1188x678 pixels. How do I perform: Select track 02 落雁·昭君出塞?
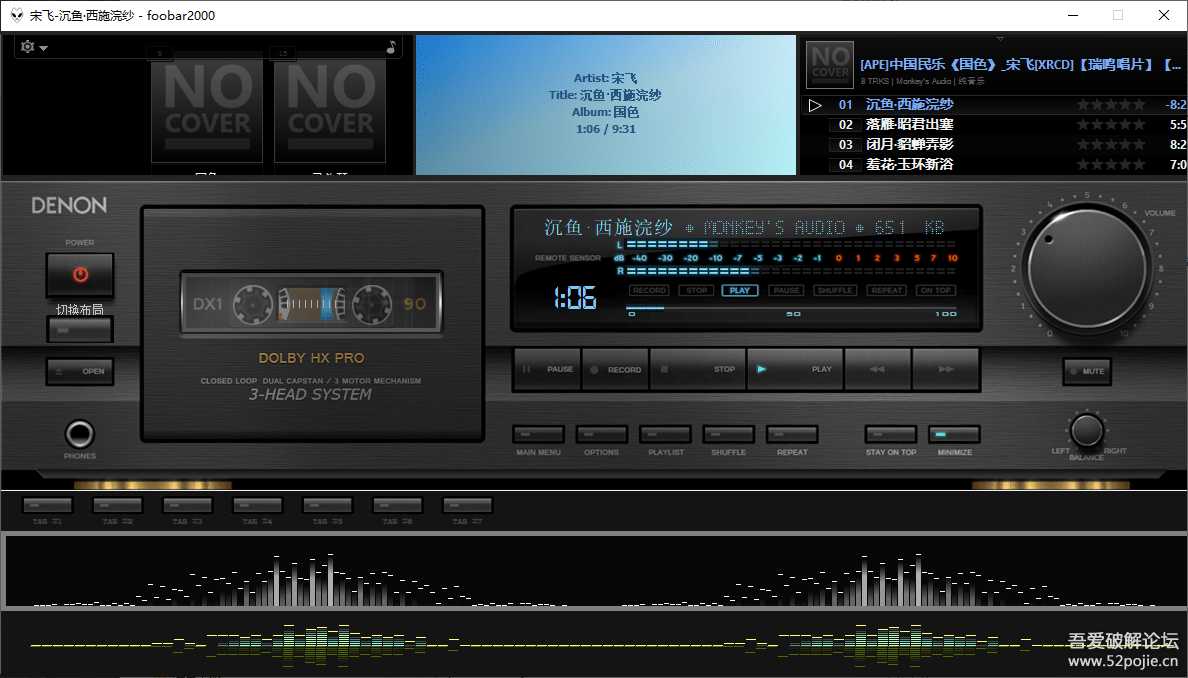coord(994,124)
